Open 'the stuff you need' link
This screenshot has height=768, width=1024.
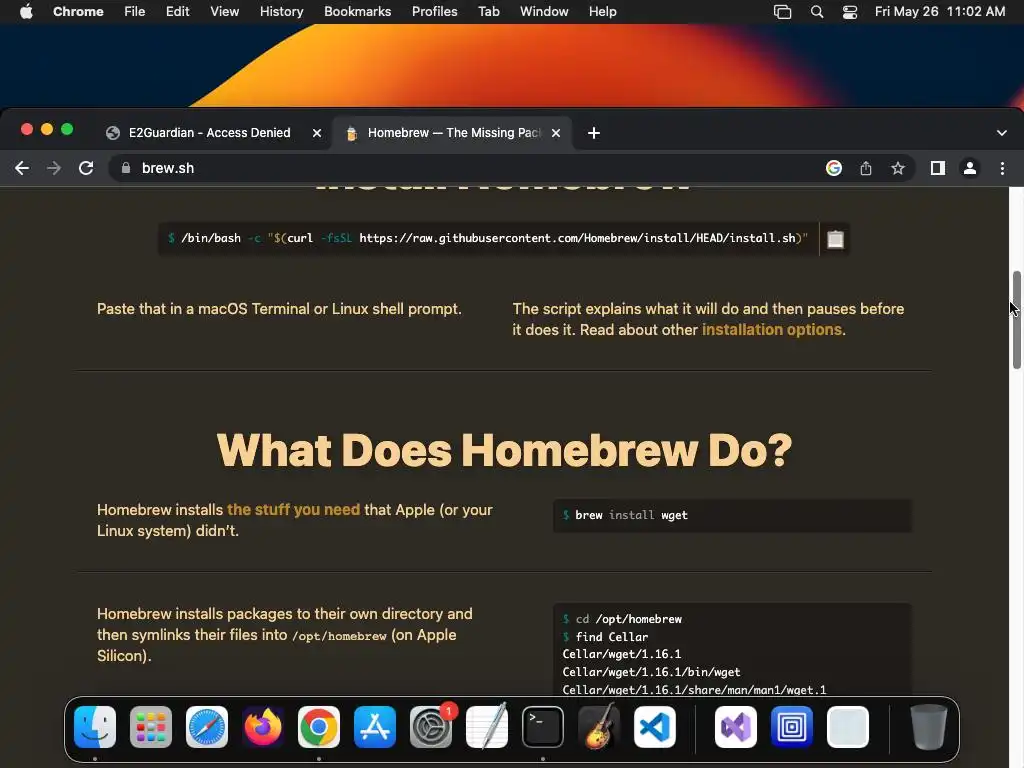pos(293,510)
